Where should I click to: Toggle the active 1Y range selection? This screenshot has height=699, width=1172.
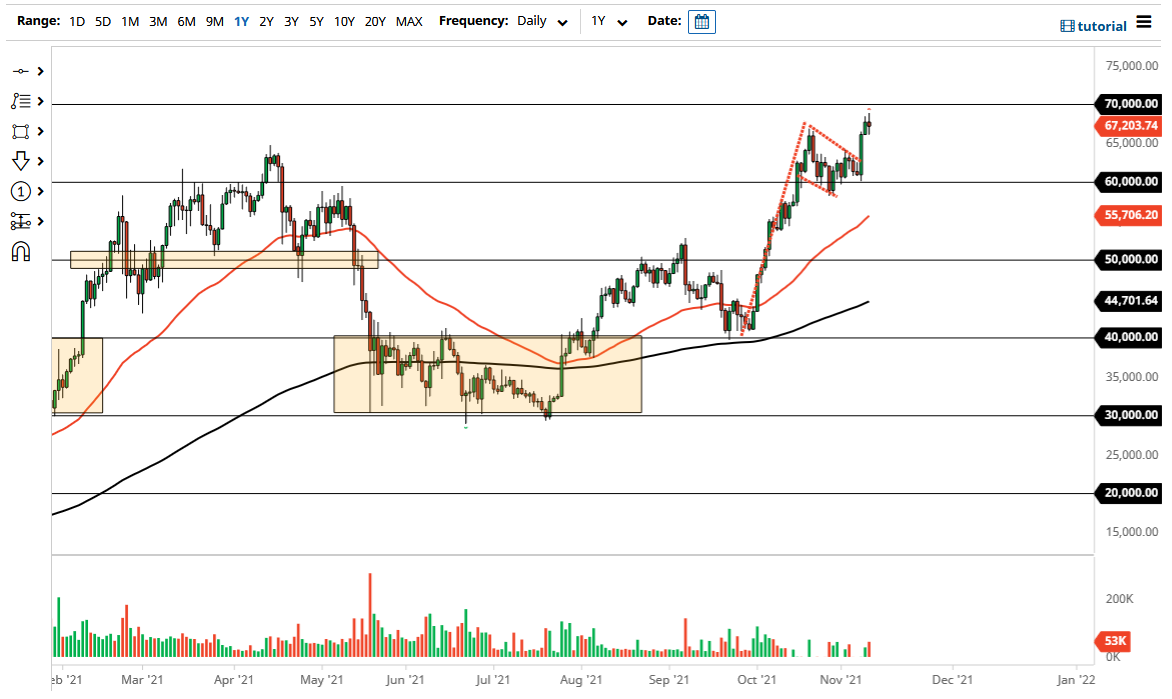[239, 21]
